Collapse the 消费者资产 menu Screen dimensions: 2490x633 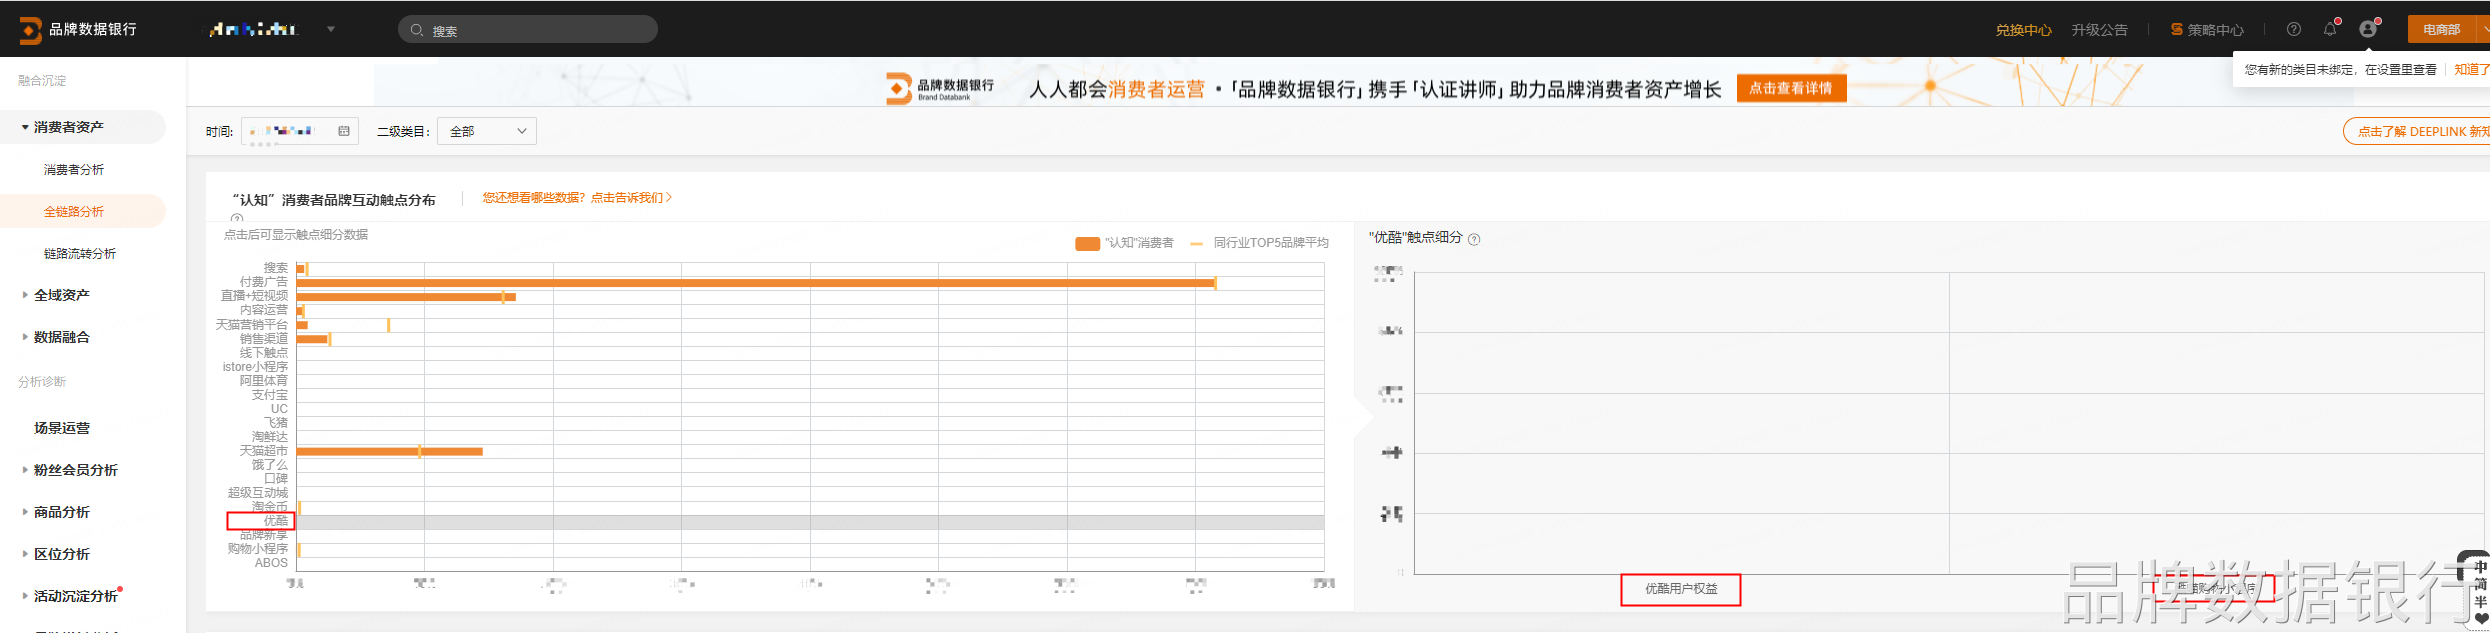coord(82,127)
